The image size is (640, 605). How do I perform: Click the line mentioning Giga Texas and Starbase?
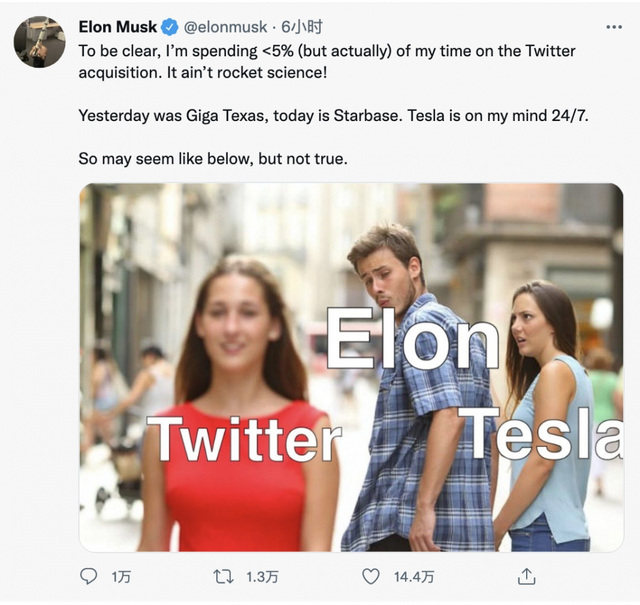point(333,115)
